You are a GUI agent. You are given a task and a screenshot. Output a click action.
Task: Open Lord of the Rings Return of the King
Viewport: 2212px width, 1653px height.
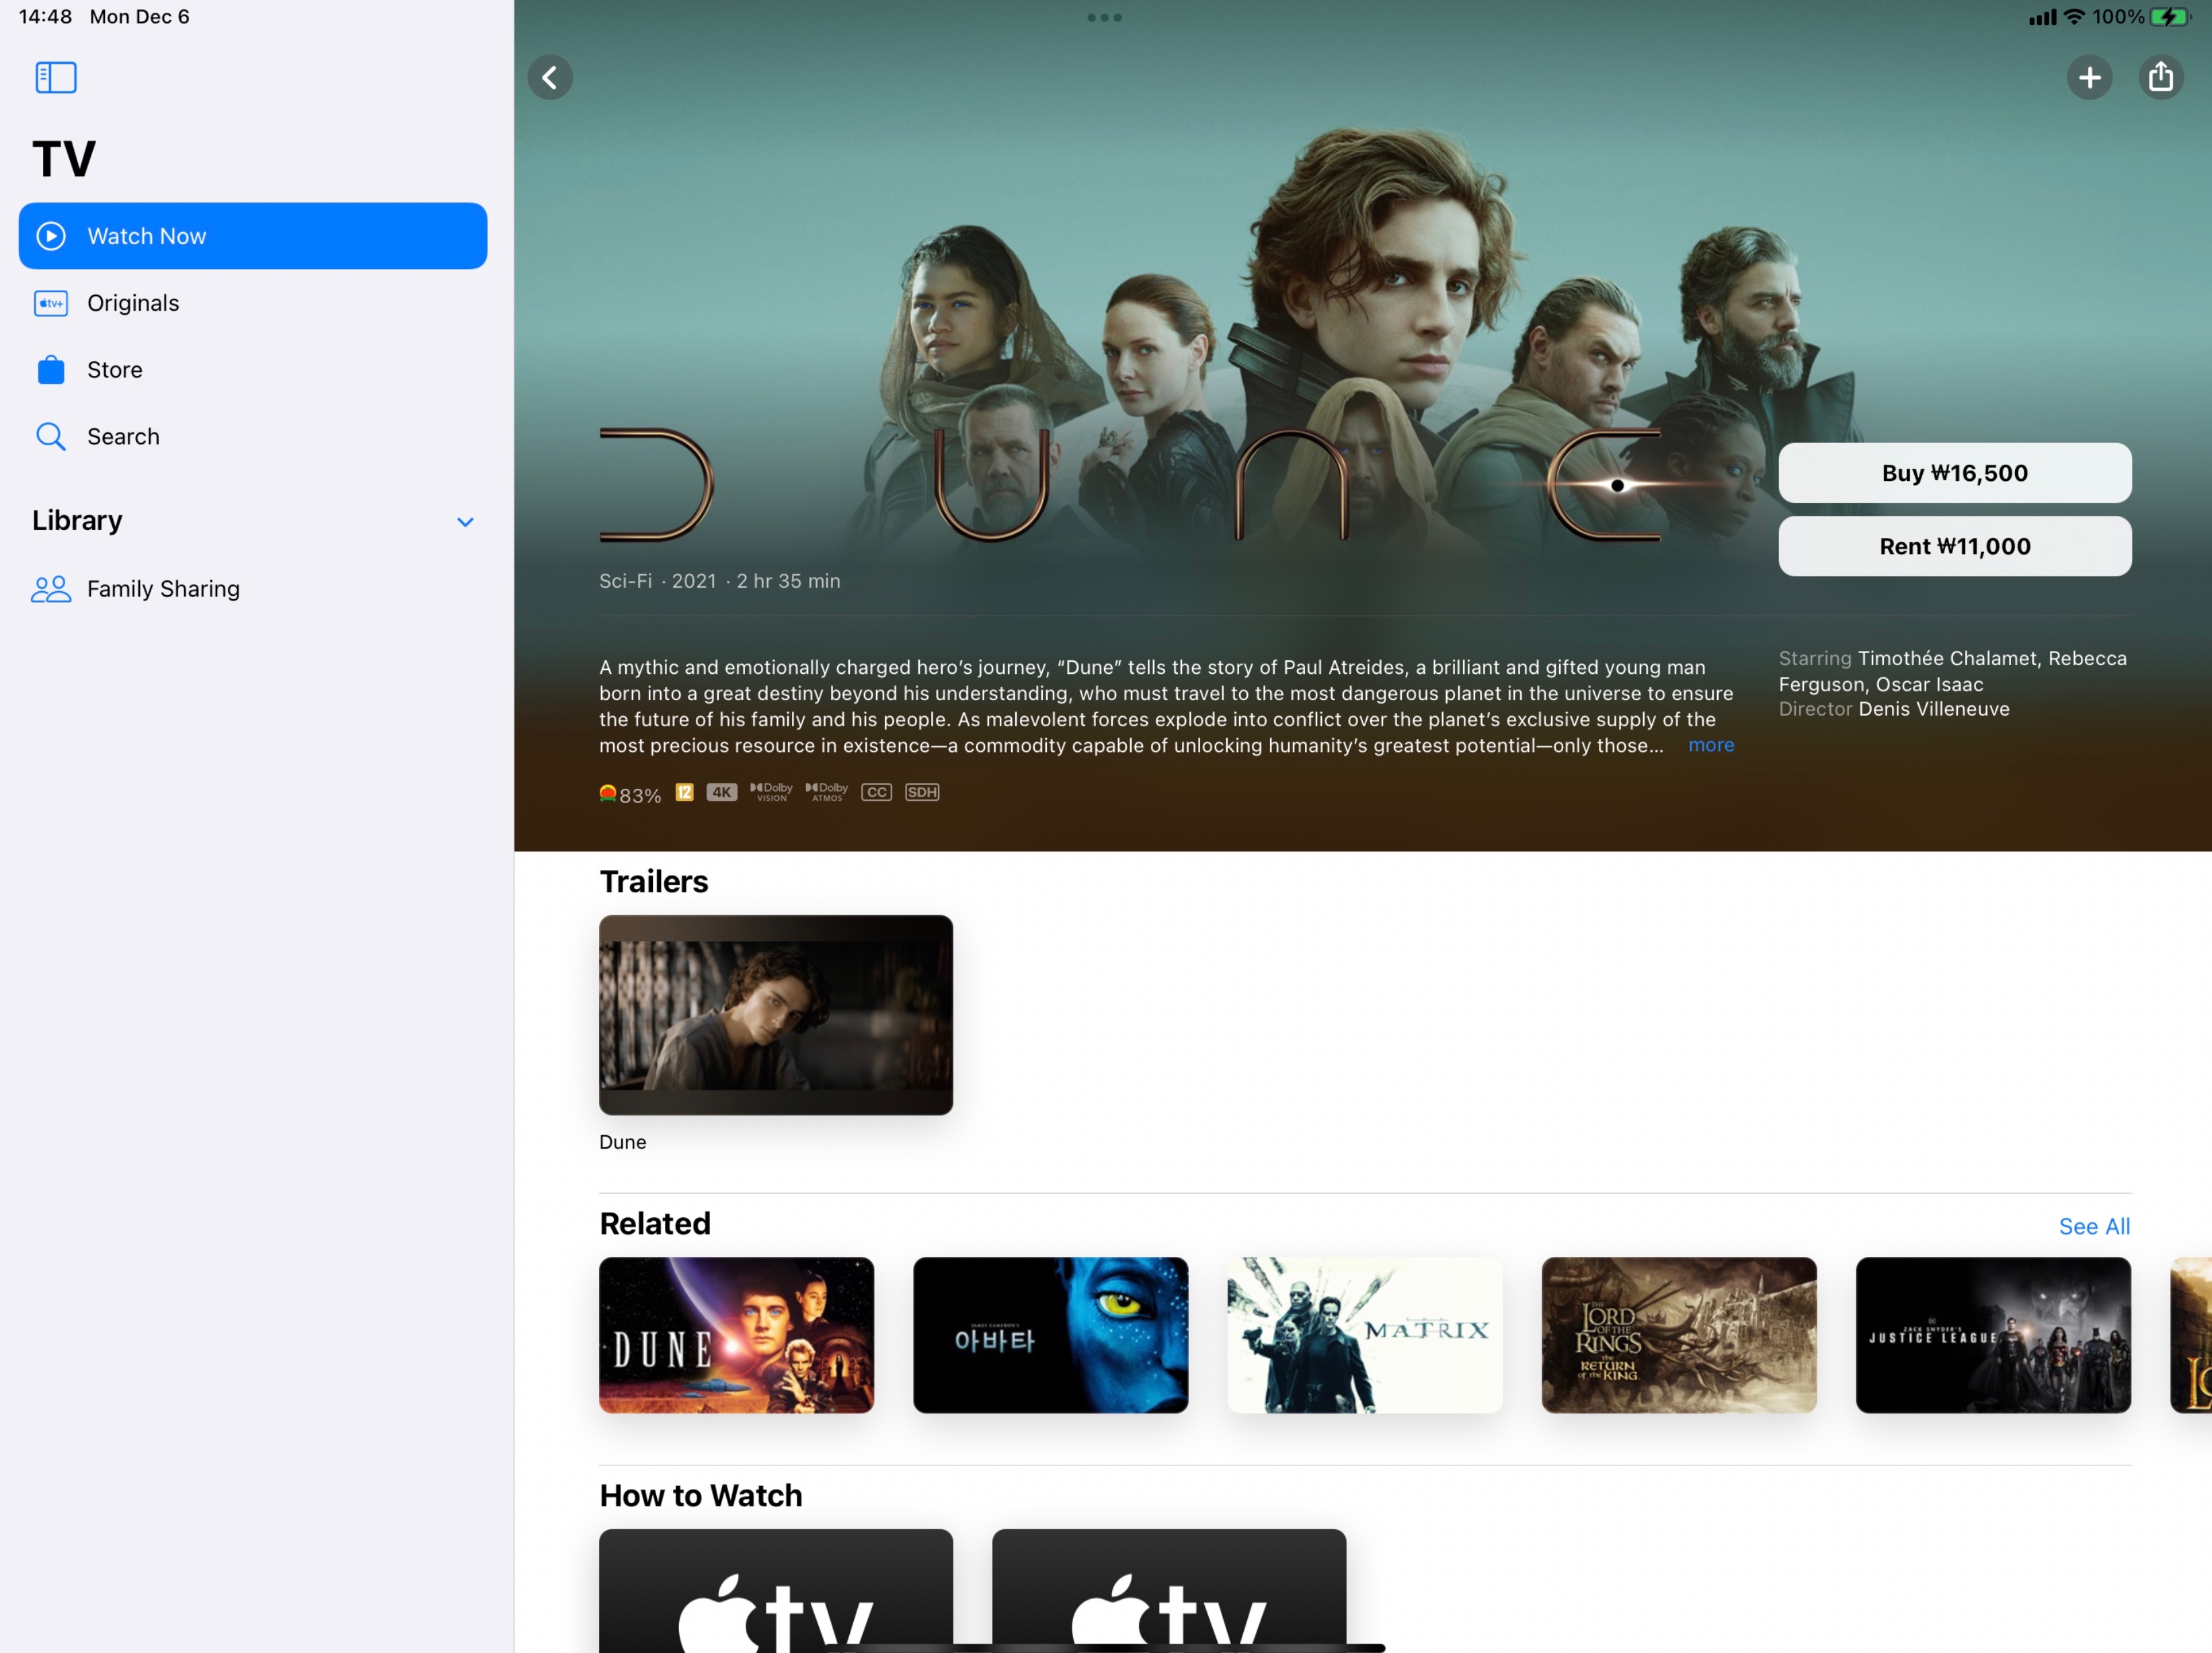[1678, 1335]
